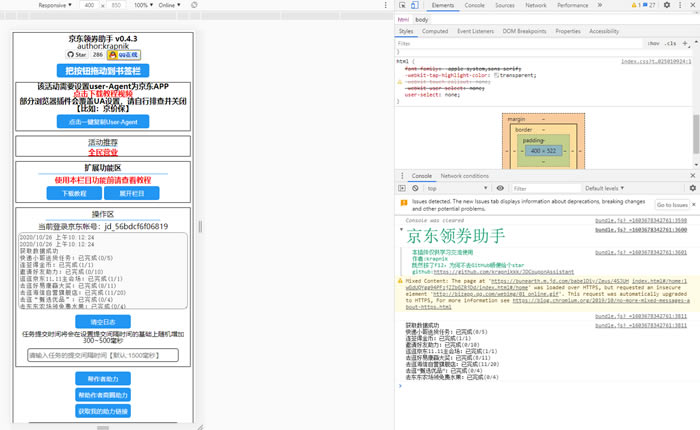700x430 pixels.
Task: Open the GitHub JDCouponAssistant link in console
Action: 504,271
